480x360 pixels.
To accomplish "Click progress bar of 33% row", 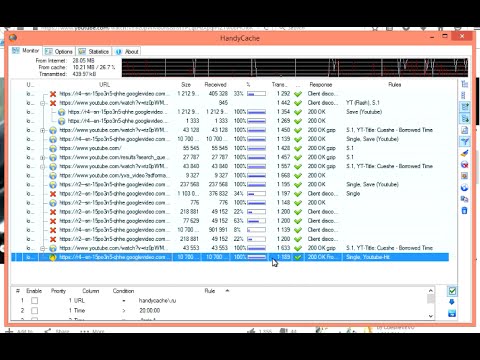I will (x=256, y=94).
